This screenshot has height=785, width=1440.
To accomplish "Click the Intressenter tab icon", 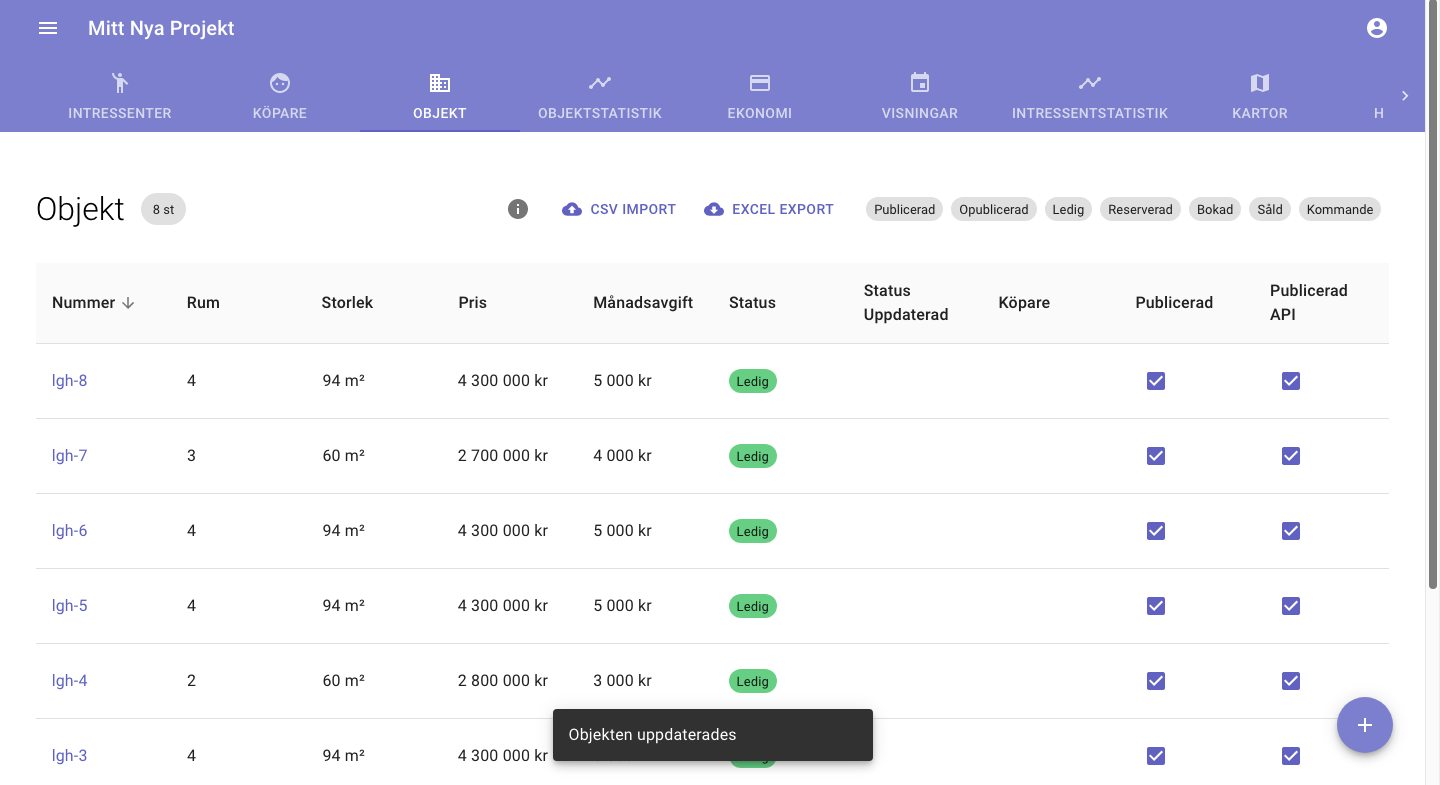I will (x=120, y=83).
